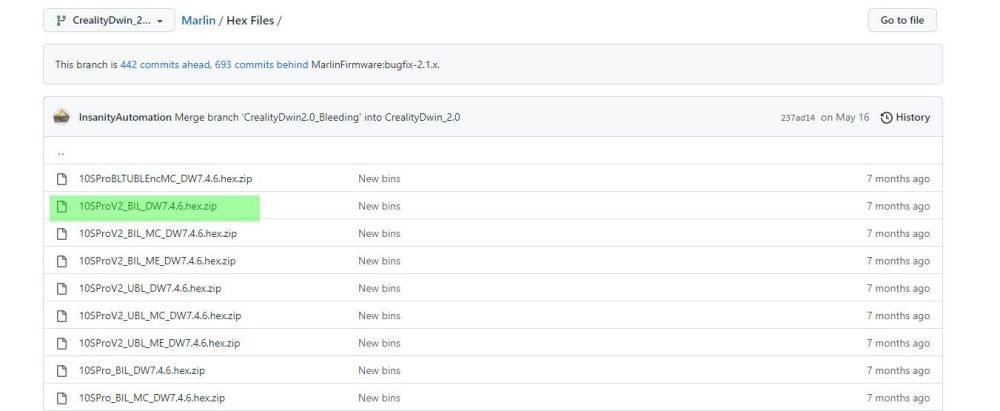Screen dimensions: 1000x411
Task: Click file icon beside 10SProBLTUBLEncMC_DW7.4.6.hex.zip
Action: tap(62, 179)
